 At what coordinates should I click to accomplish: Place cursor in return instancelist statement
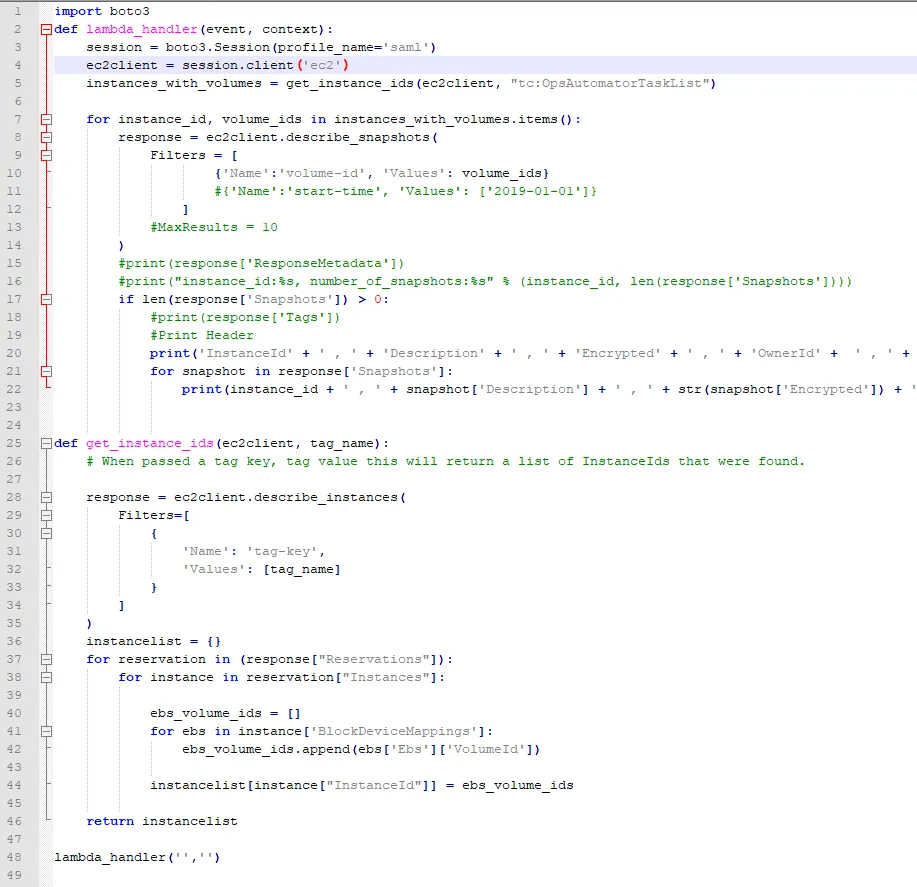[162, 822]
